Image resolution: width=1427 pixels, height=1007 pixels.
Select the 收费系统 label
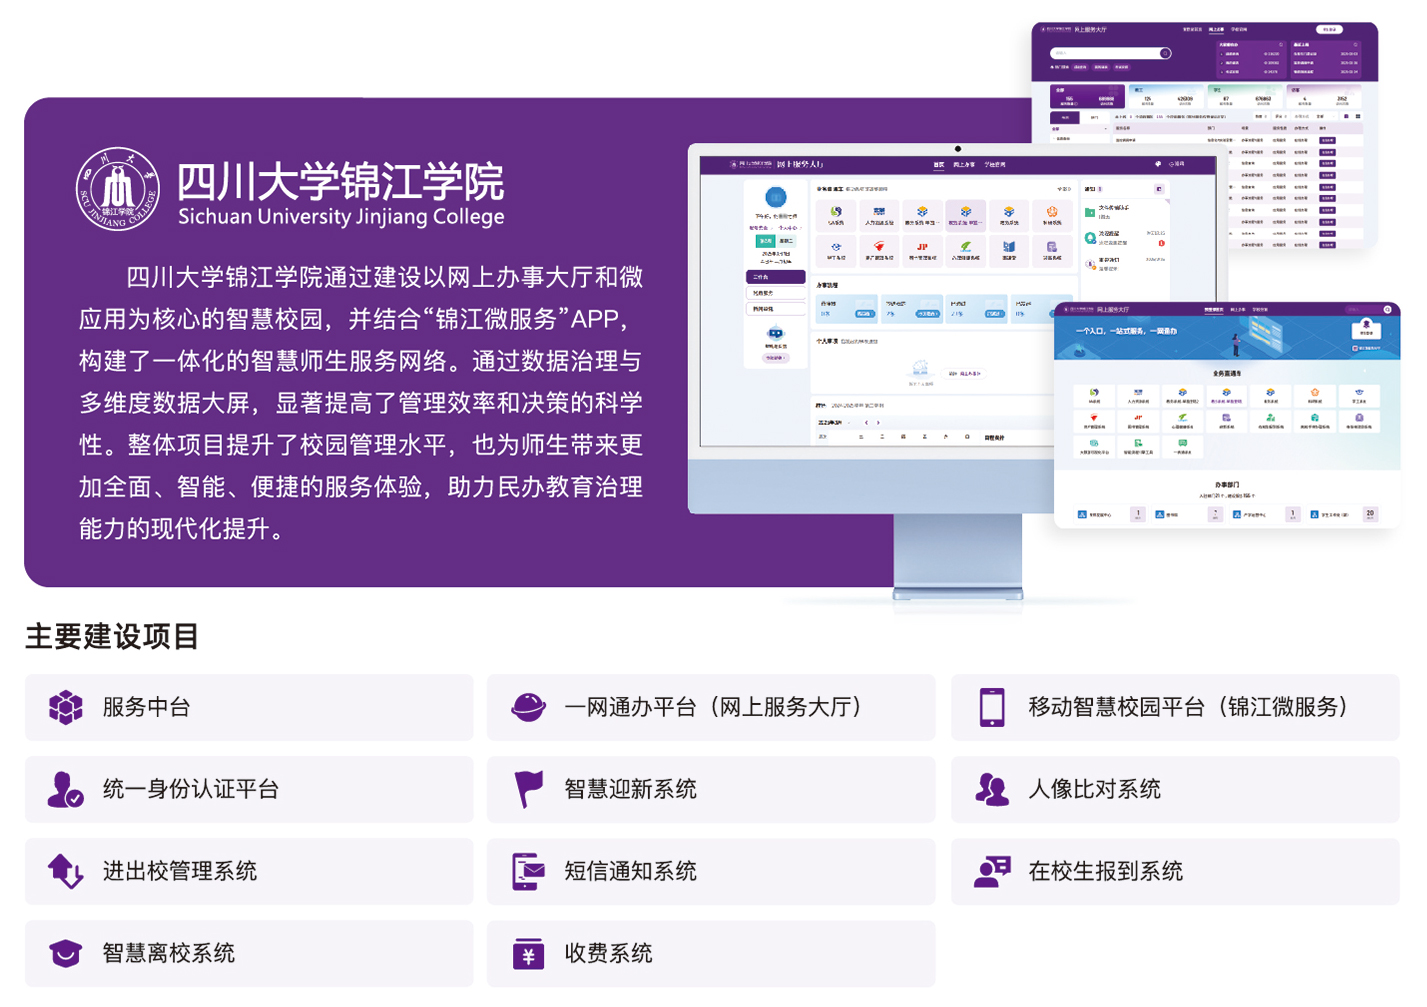point(609,953)
